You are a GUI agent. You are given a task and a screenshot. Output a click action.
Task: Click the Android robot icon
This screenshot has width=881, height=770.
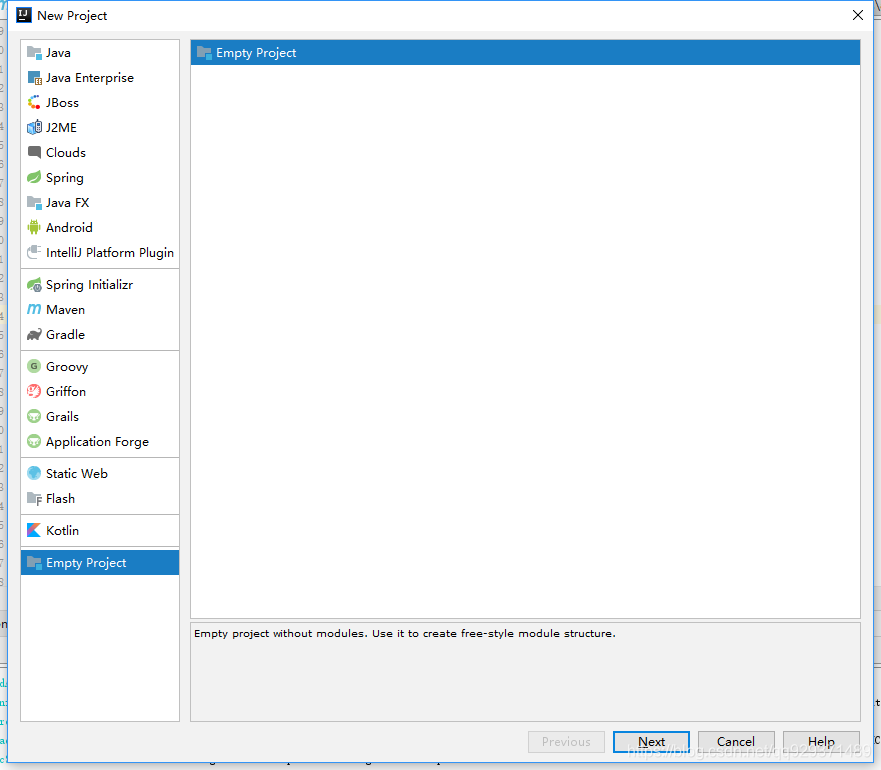coord(34,227)
